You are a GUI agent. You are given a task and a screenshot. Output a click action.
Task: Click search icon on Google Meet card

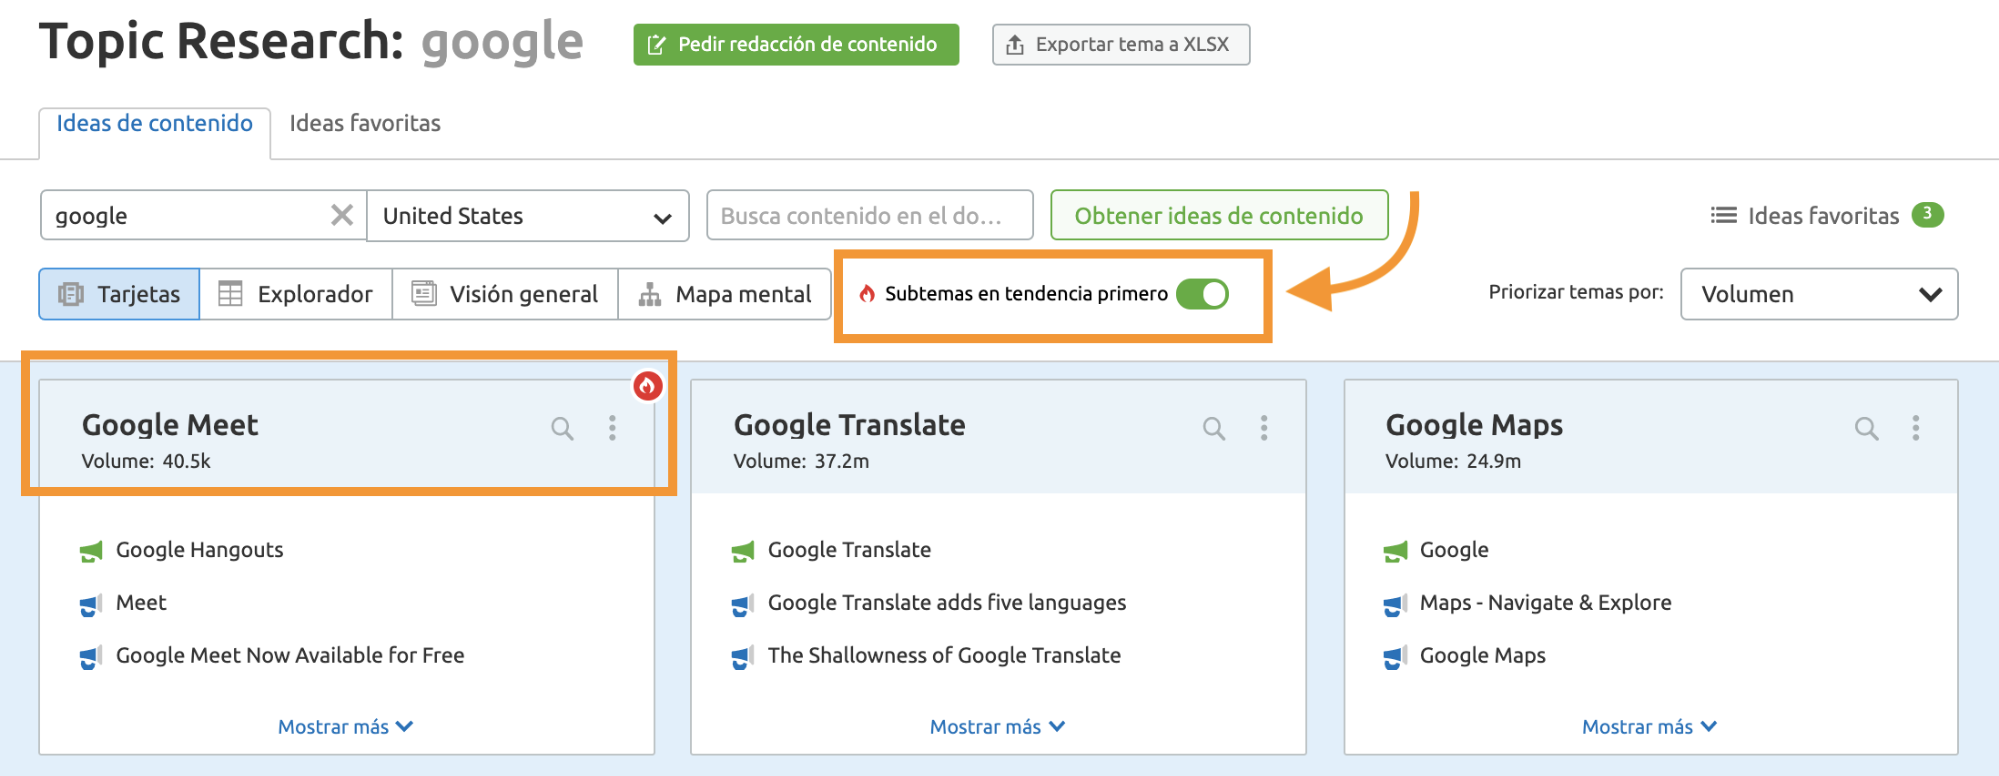click(x=562, y=429)
